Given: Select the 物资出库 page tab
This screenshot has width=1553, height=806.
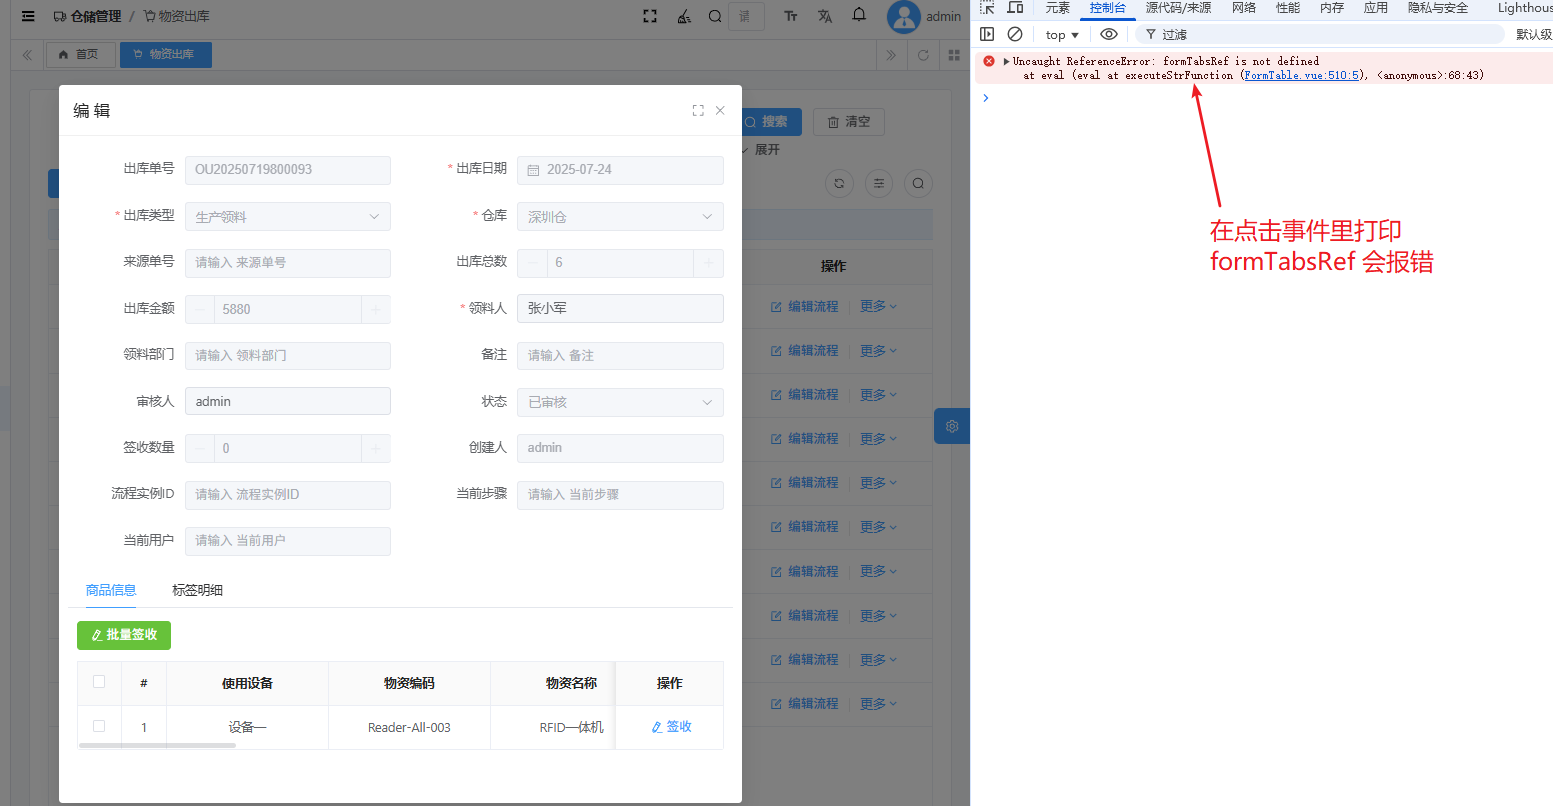Looking at the screenshot, I should click(166, 54).
